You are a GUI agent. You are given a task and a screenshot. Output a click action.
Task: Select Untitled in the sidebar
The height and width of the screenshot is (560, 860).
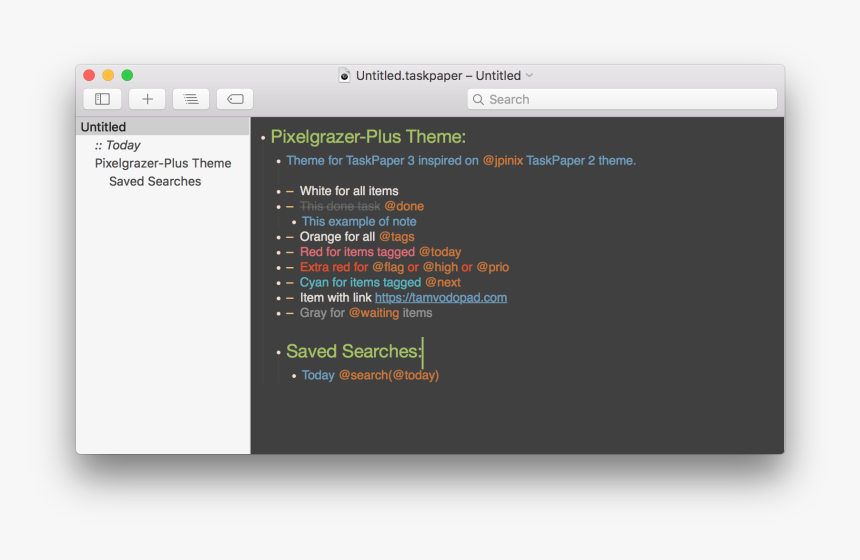(x=104, y=127)
